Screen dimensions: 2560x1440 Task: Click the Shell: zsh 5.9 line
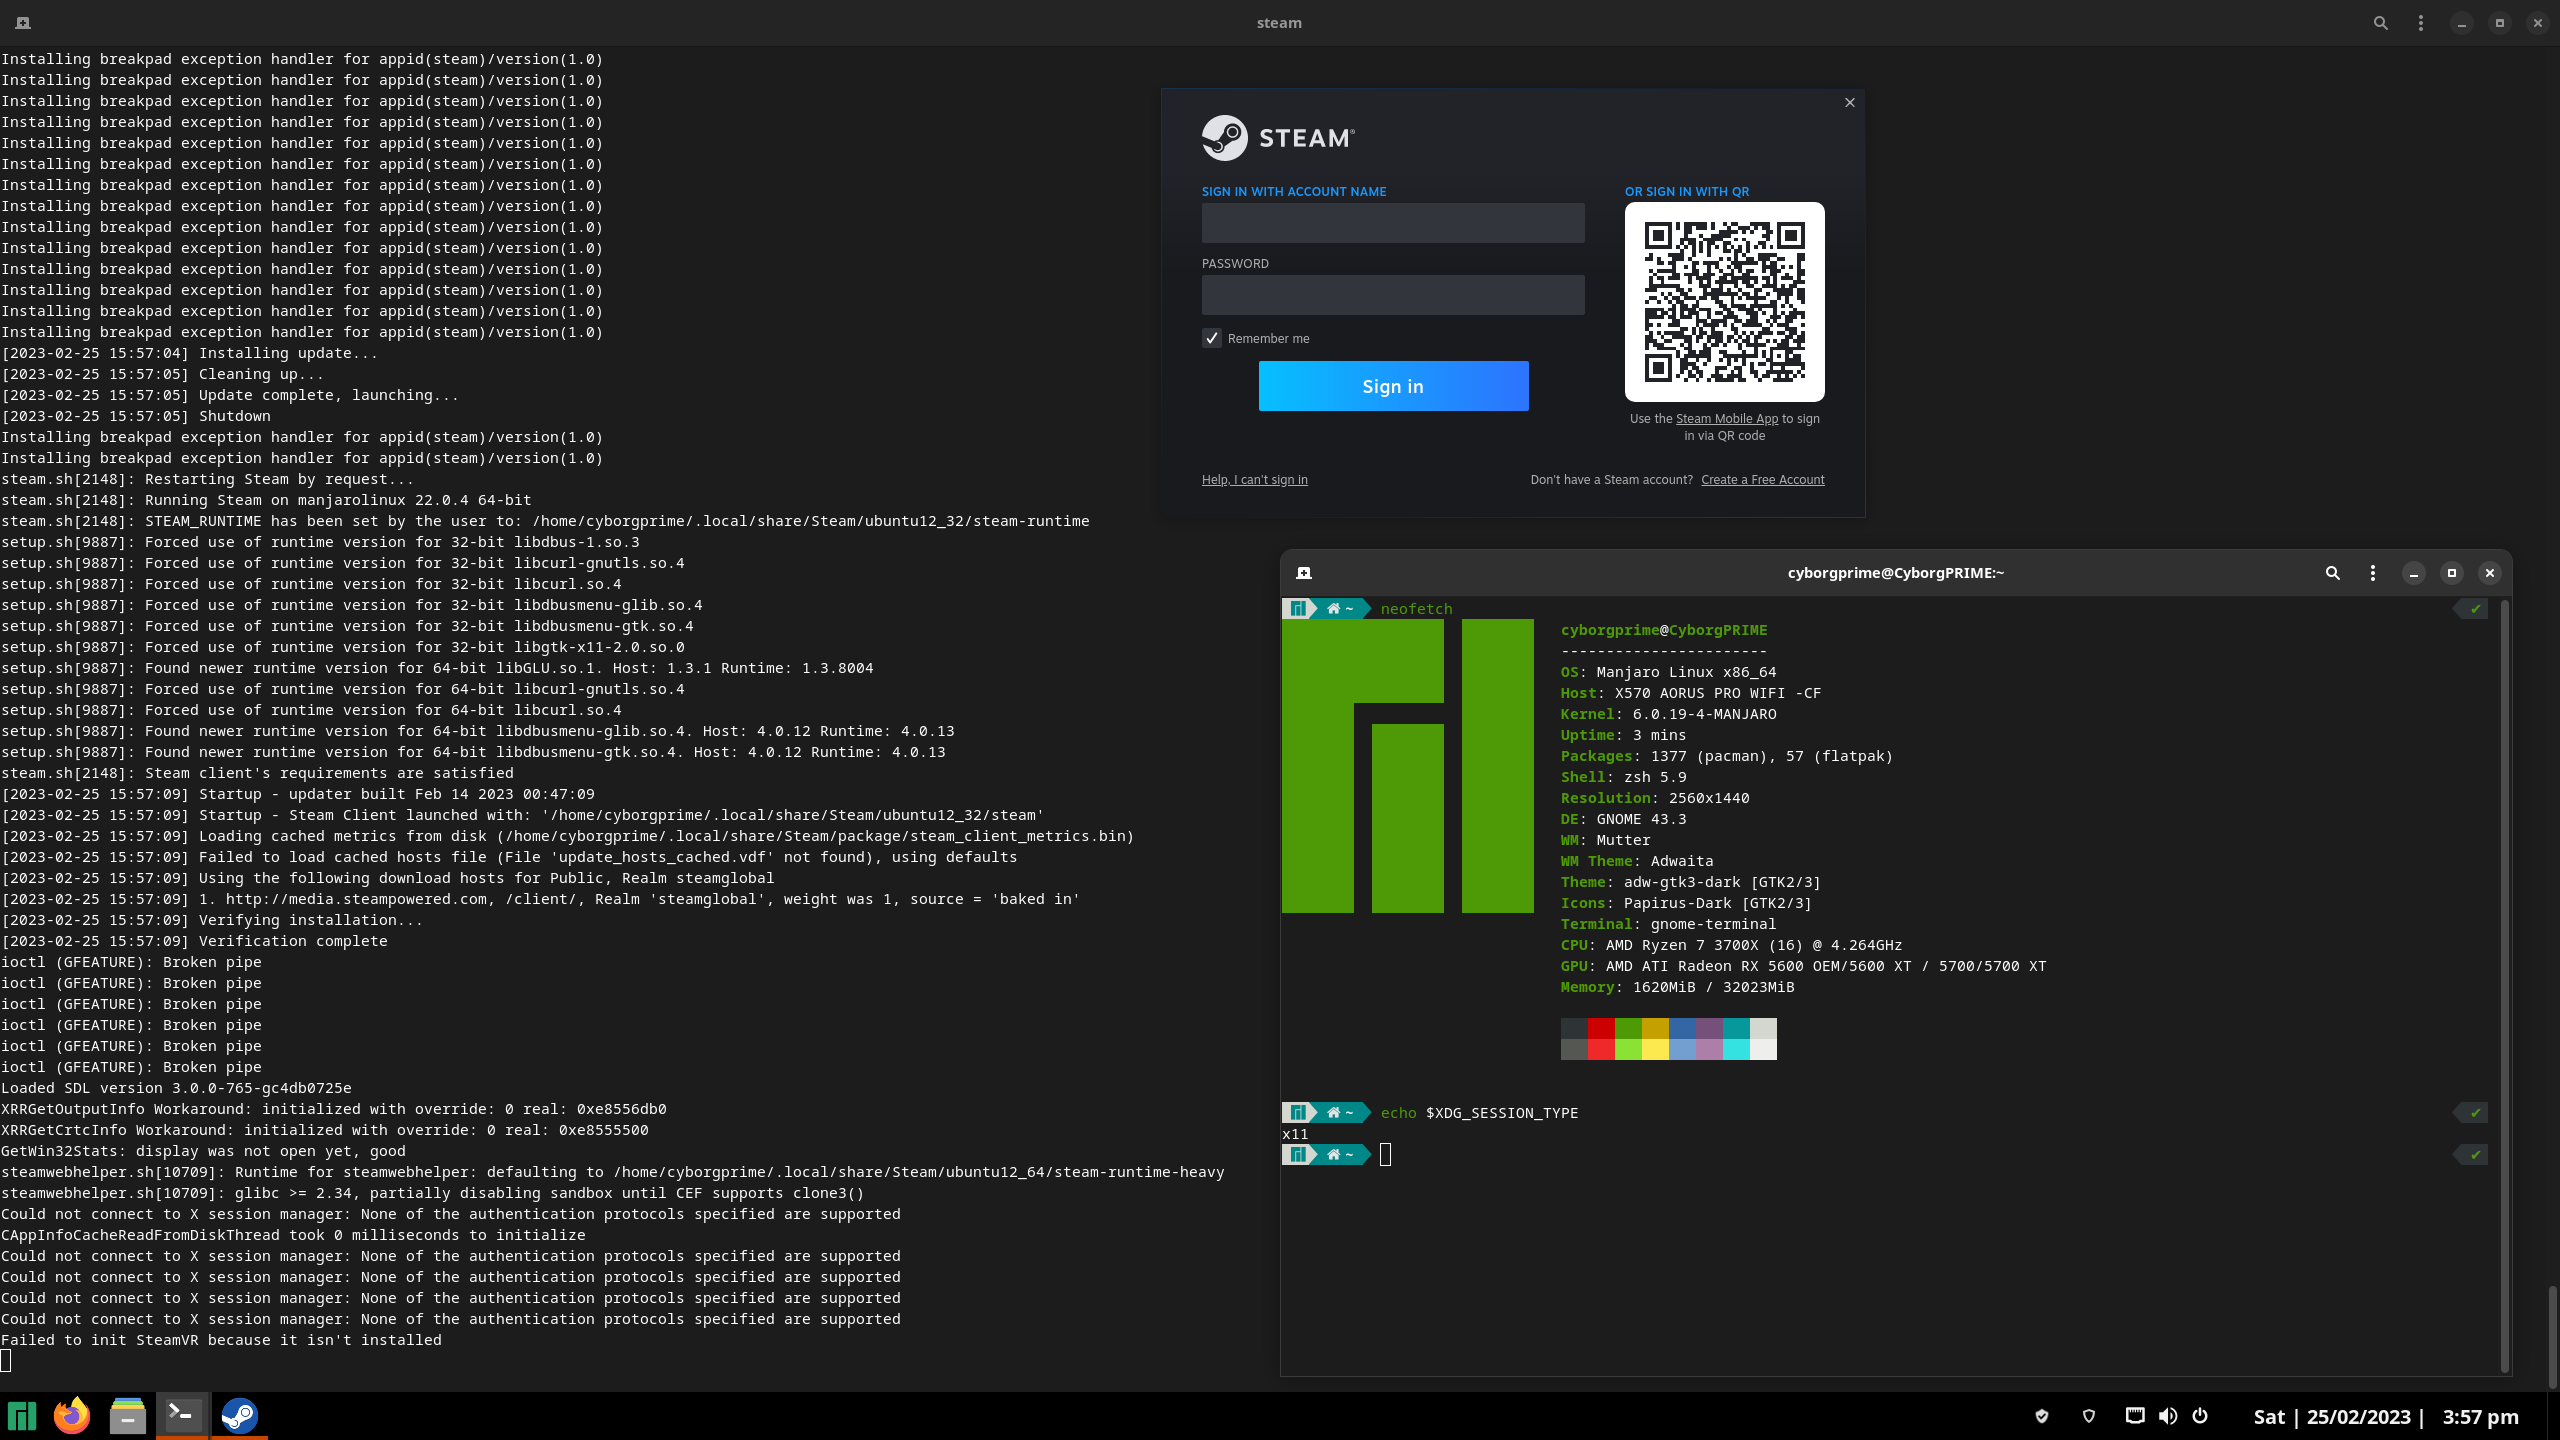(1623, 777)
